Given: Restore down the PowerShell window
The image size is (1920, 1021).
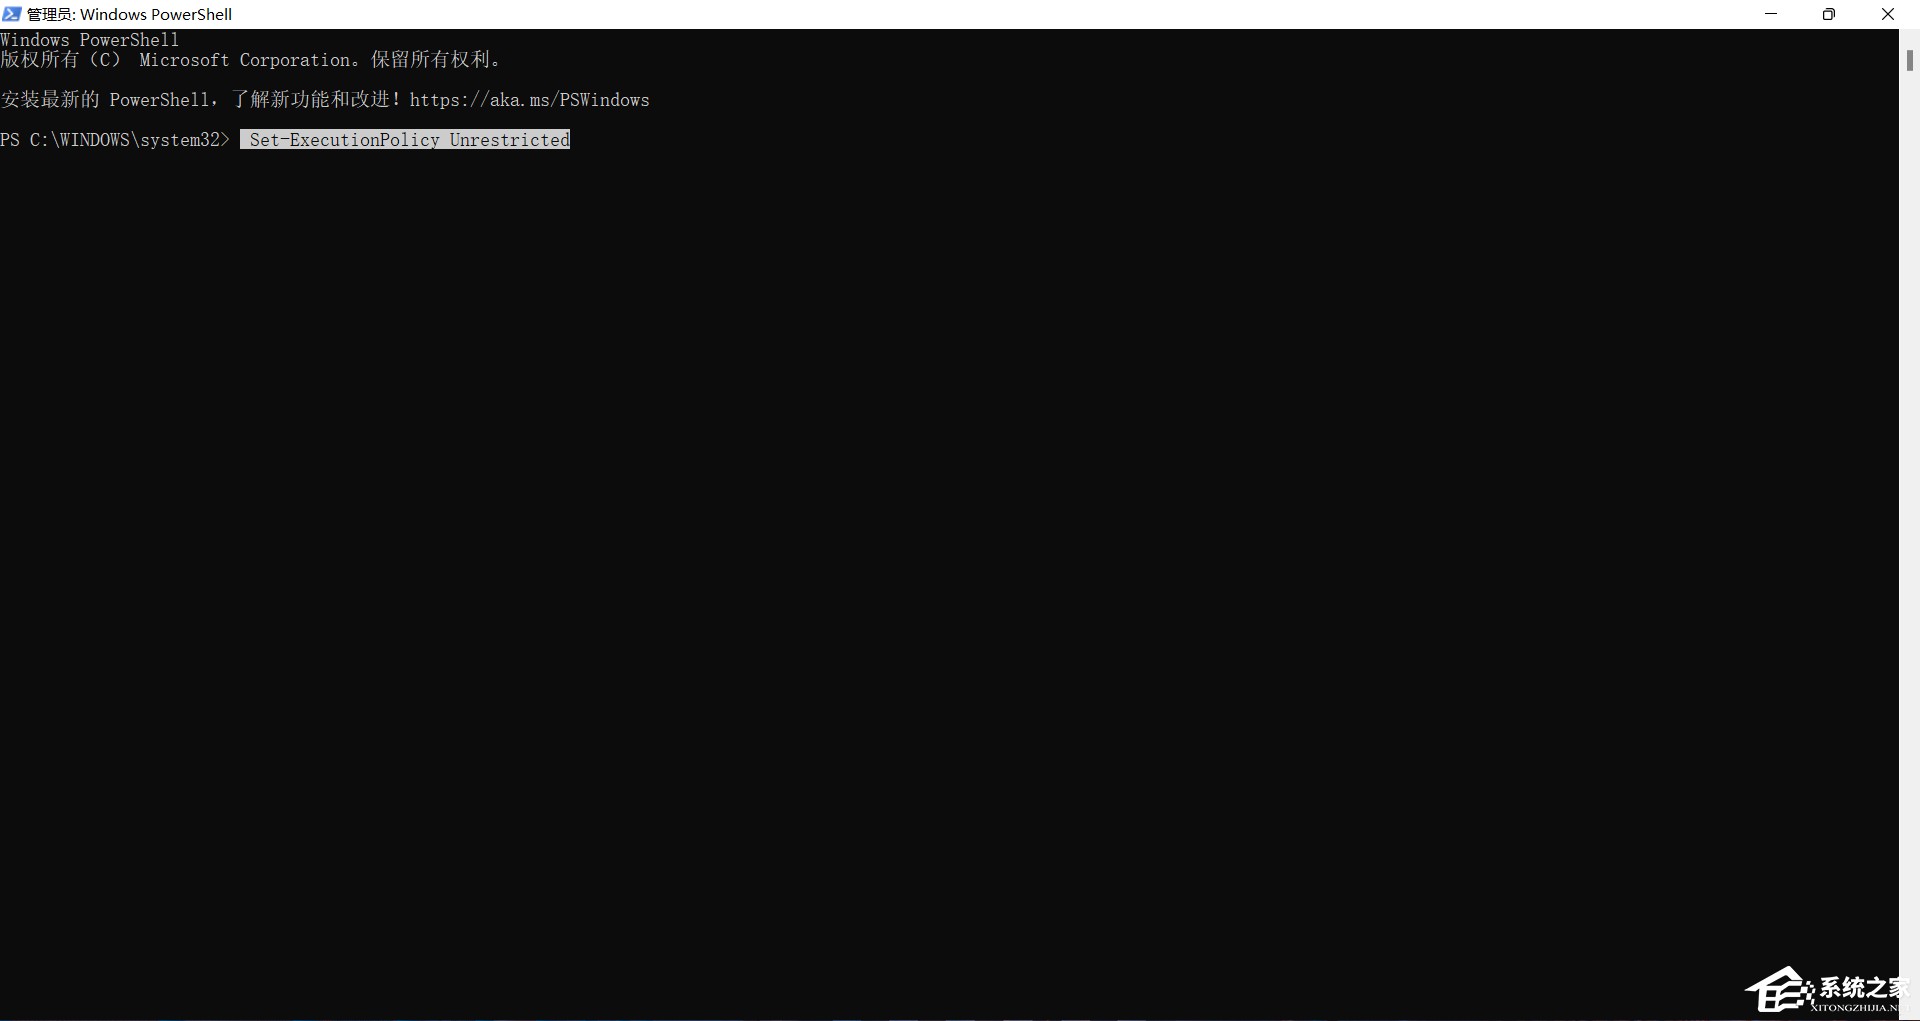Looking at the screenshot, I should [1829, 14].
